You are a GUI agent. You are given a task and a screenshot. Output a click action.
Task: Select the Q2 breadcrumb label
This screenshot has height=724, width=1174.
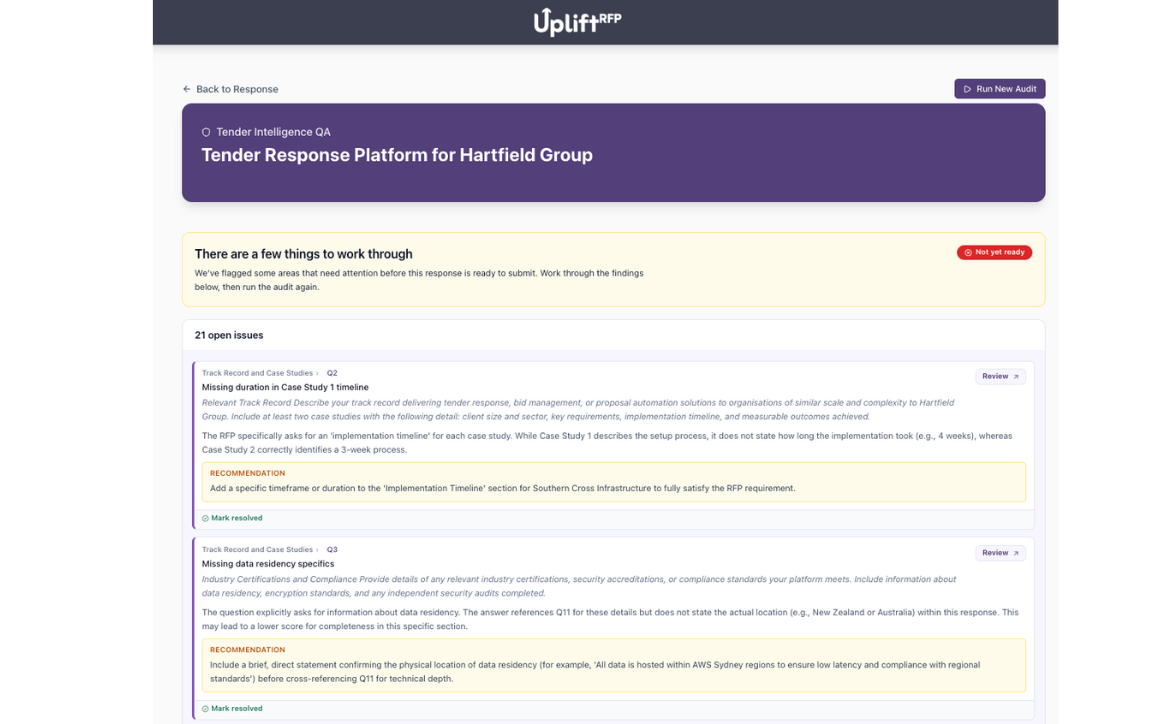point(331,372)
